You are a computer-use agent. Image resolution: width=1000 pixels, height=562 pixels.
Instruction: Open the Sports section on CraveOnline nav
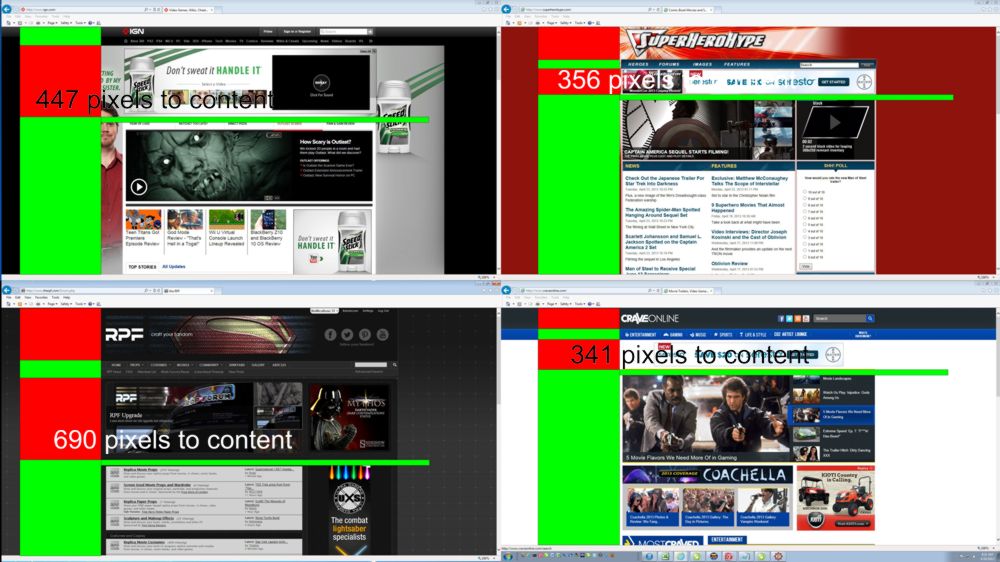[x=723, y=335]
